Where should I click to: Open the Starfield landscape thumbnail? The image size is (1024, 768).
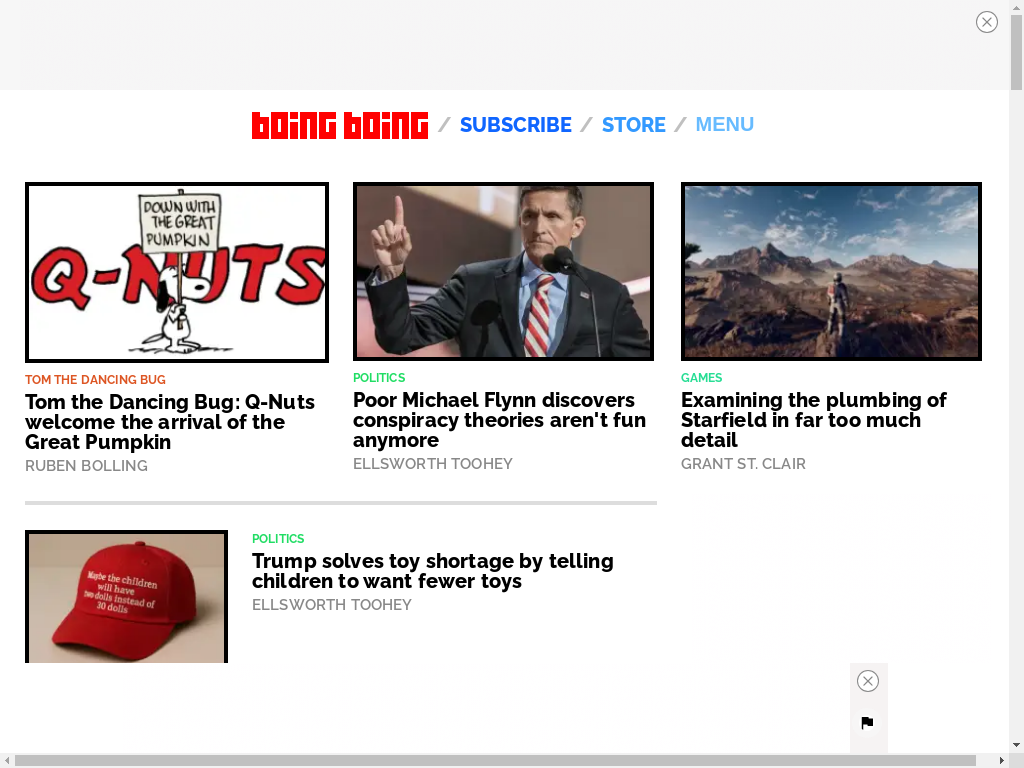[831, 271]
